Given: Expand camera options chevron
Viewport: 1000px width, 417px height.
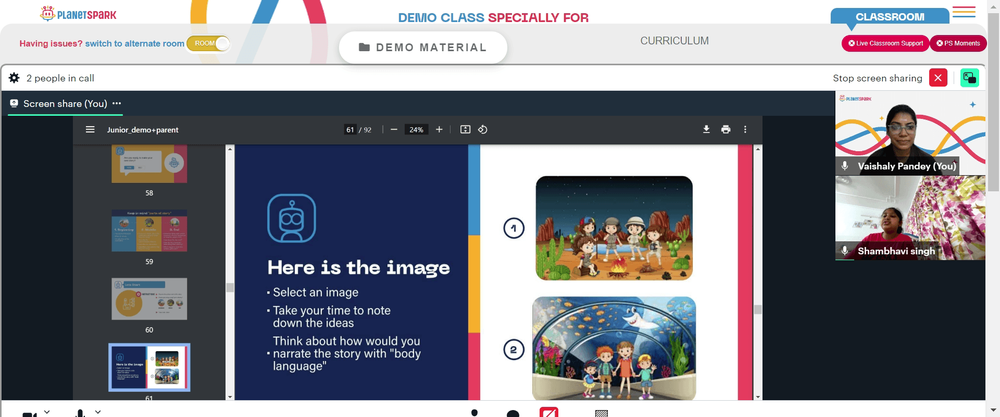Looking at the screenshot, I should [47, 412].
